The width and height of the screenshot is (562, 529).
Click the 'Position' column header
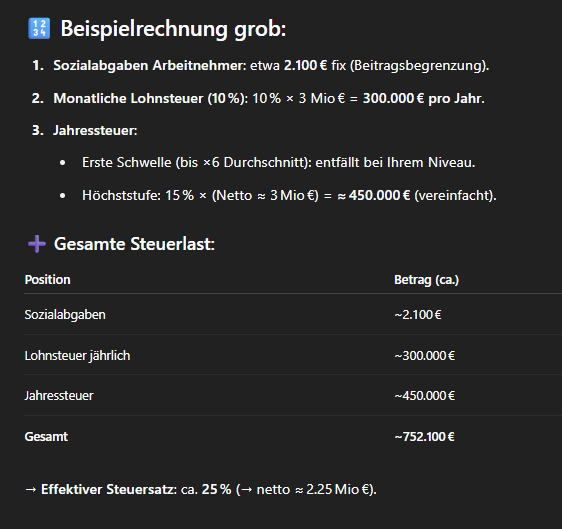47,280
